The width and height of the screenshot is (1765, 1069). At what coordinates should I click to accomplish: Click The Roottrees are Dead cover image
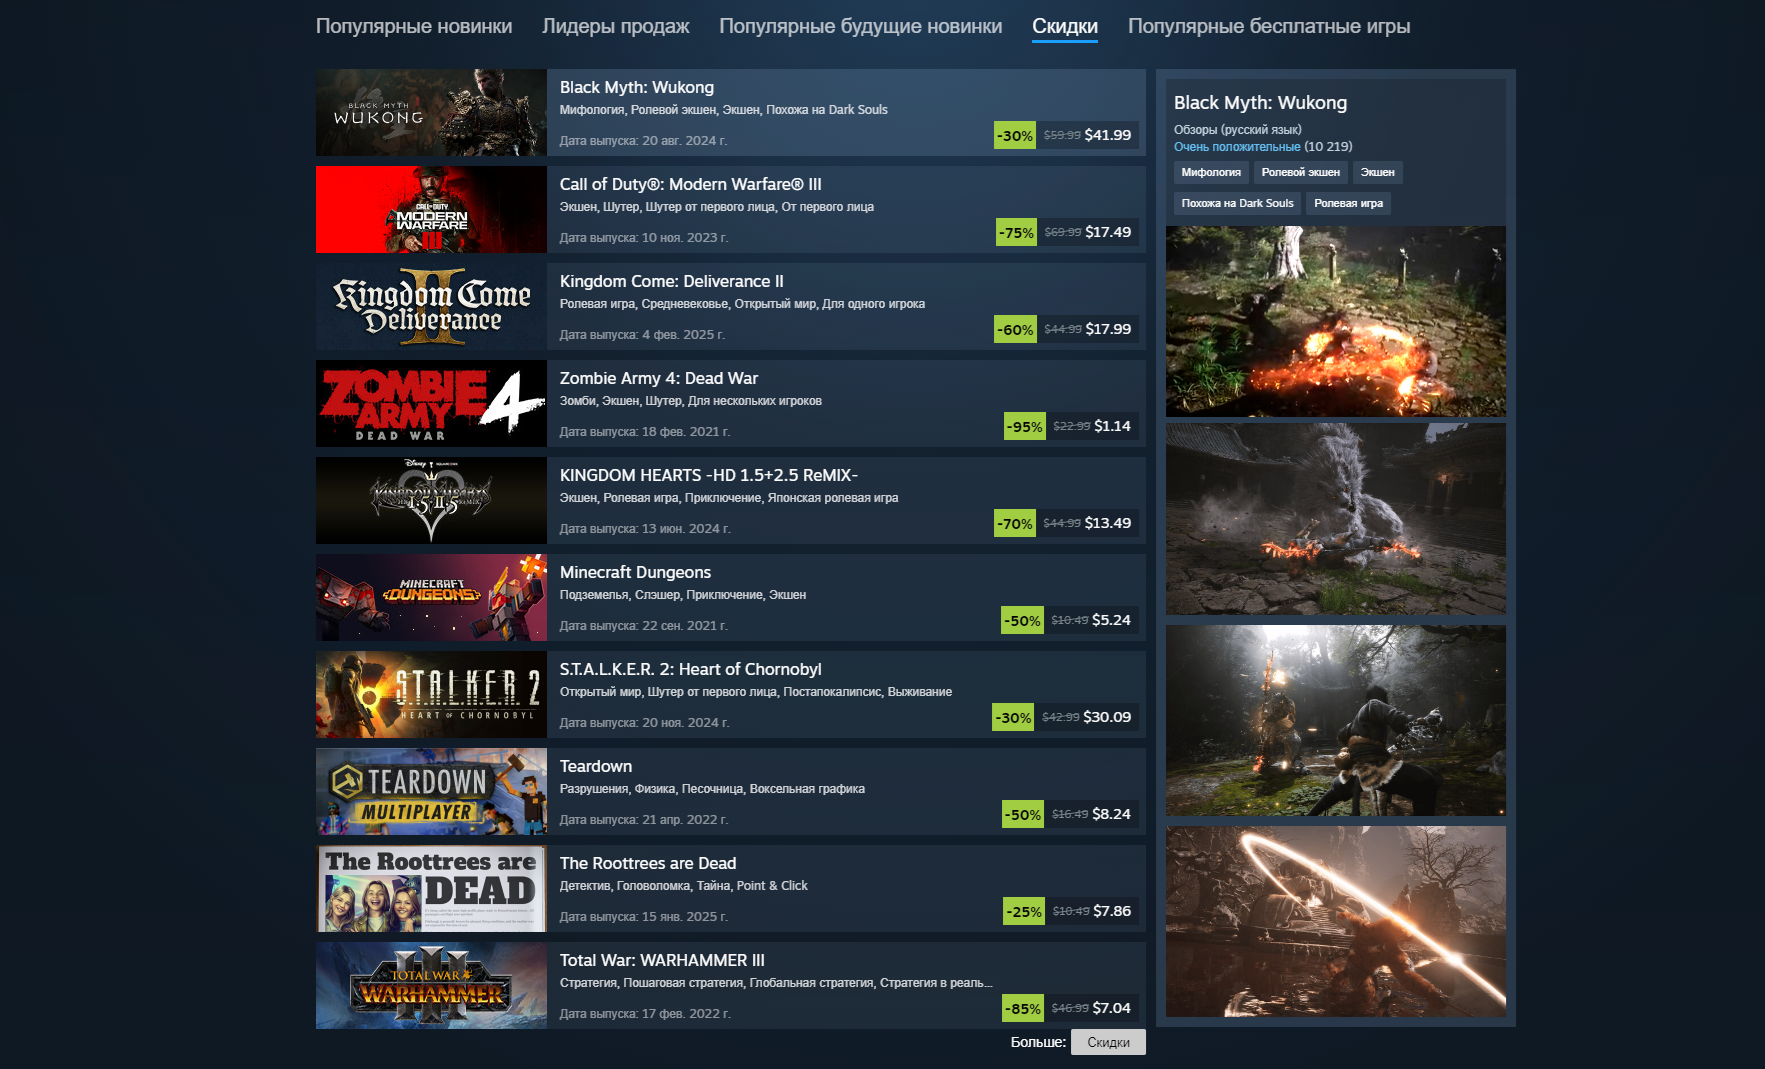[431, 888]
